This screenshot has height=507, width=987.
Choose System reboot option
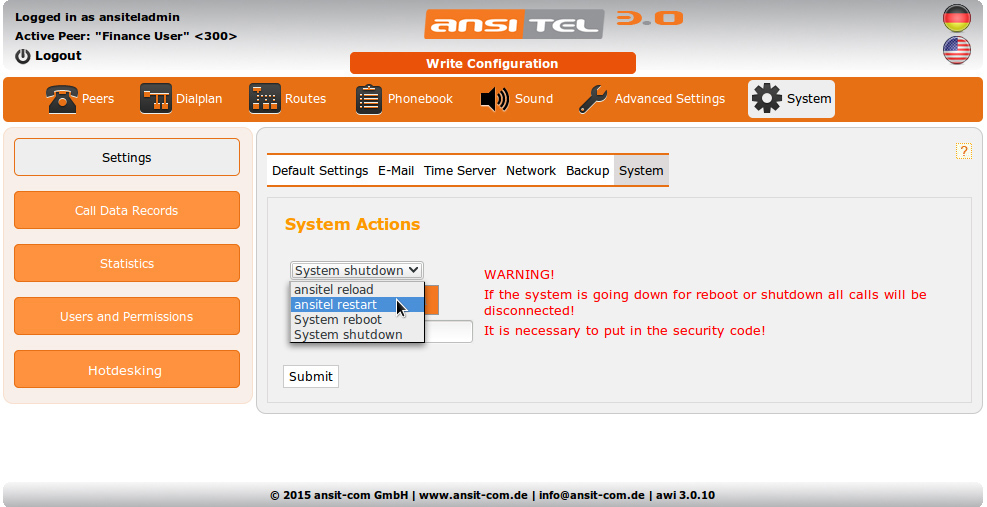[x=338, y=320]
